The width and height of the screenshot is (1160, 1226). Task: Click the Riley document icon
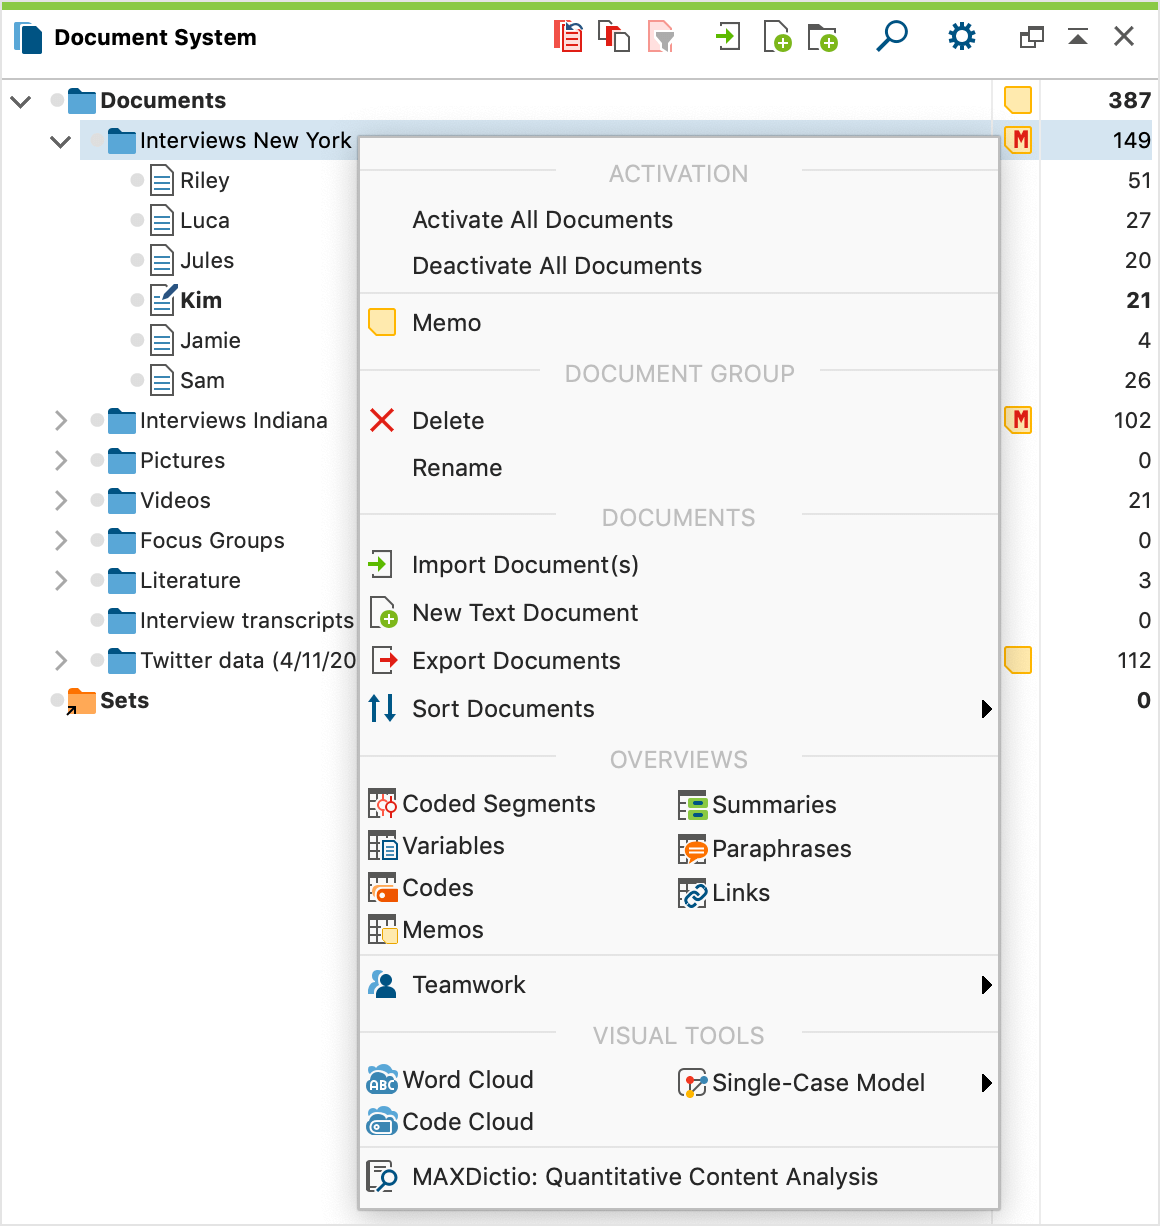[162, 181]
